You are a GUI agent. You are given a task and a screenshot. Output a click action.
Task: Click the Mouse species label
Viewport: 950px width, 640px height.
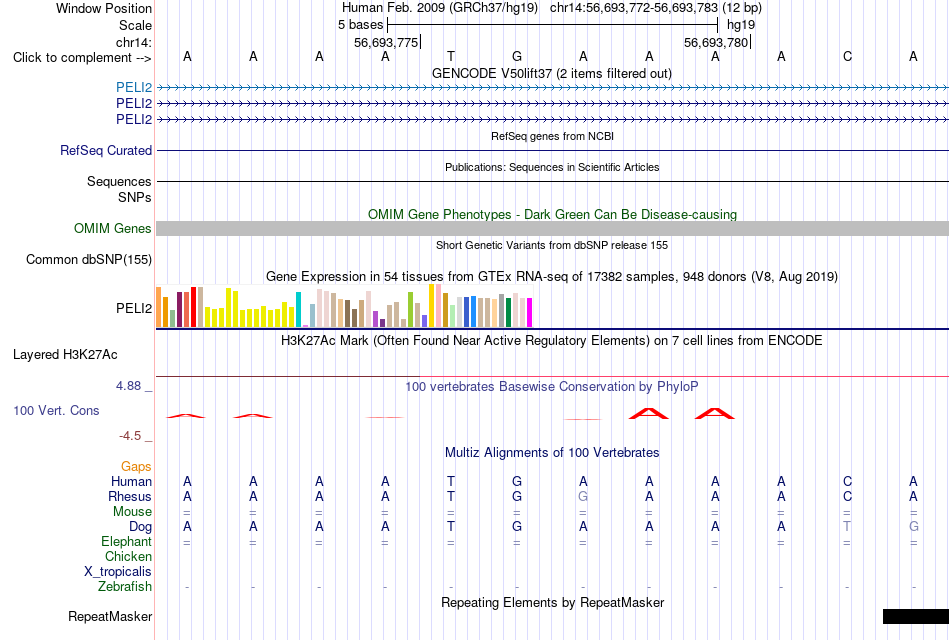(132, 512)
